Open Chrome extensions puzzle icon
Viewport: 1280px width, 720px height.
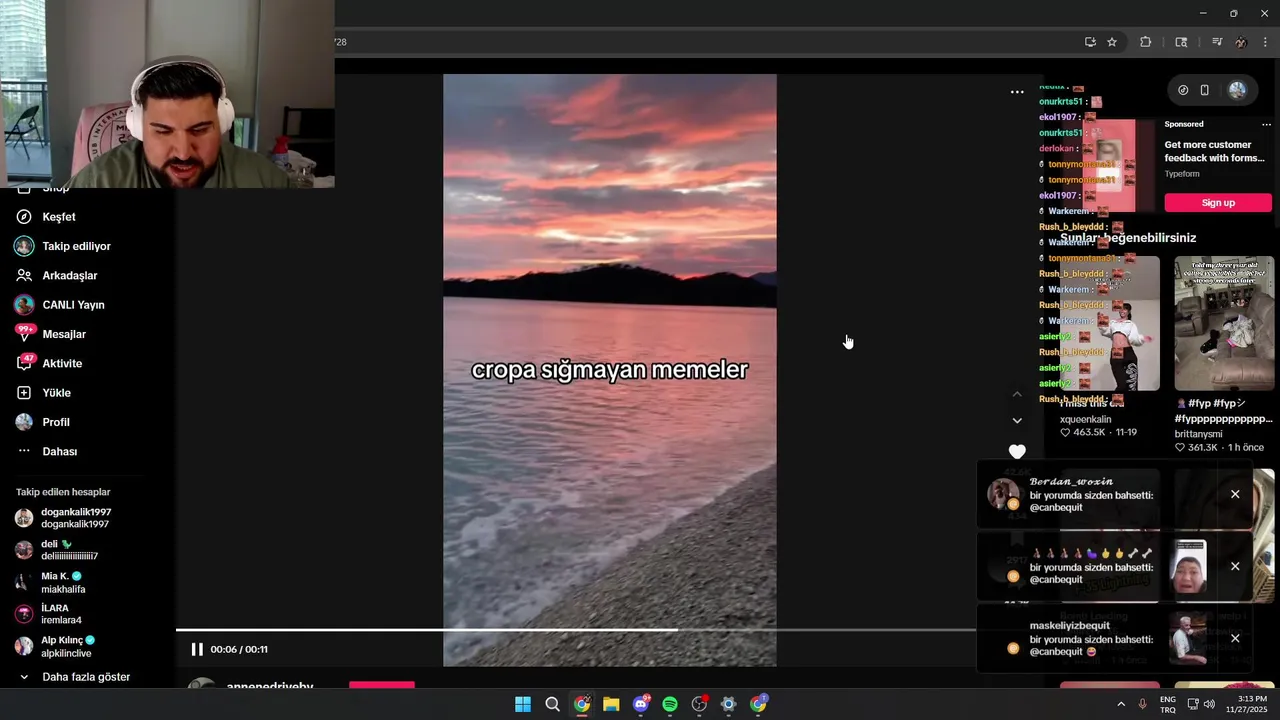(1146, 42)
